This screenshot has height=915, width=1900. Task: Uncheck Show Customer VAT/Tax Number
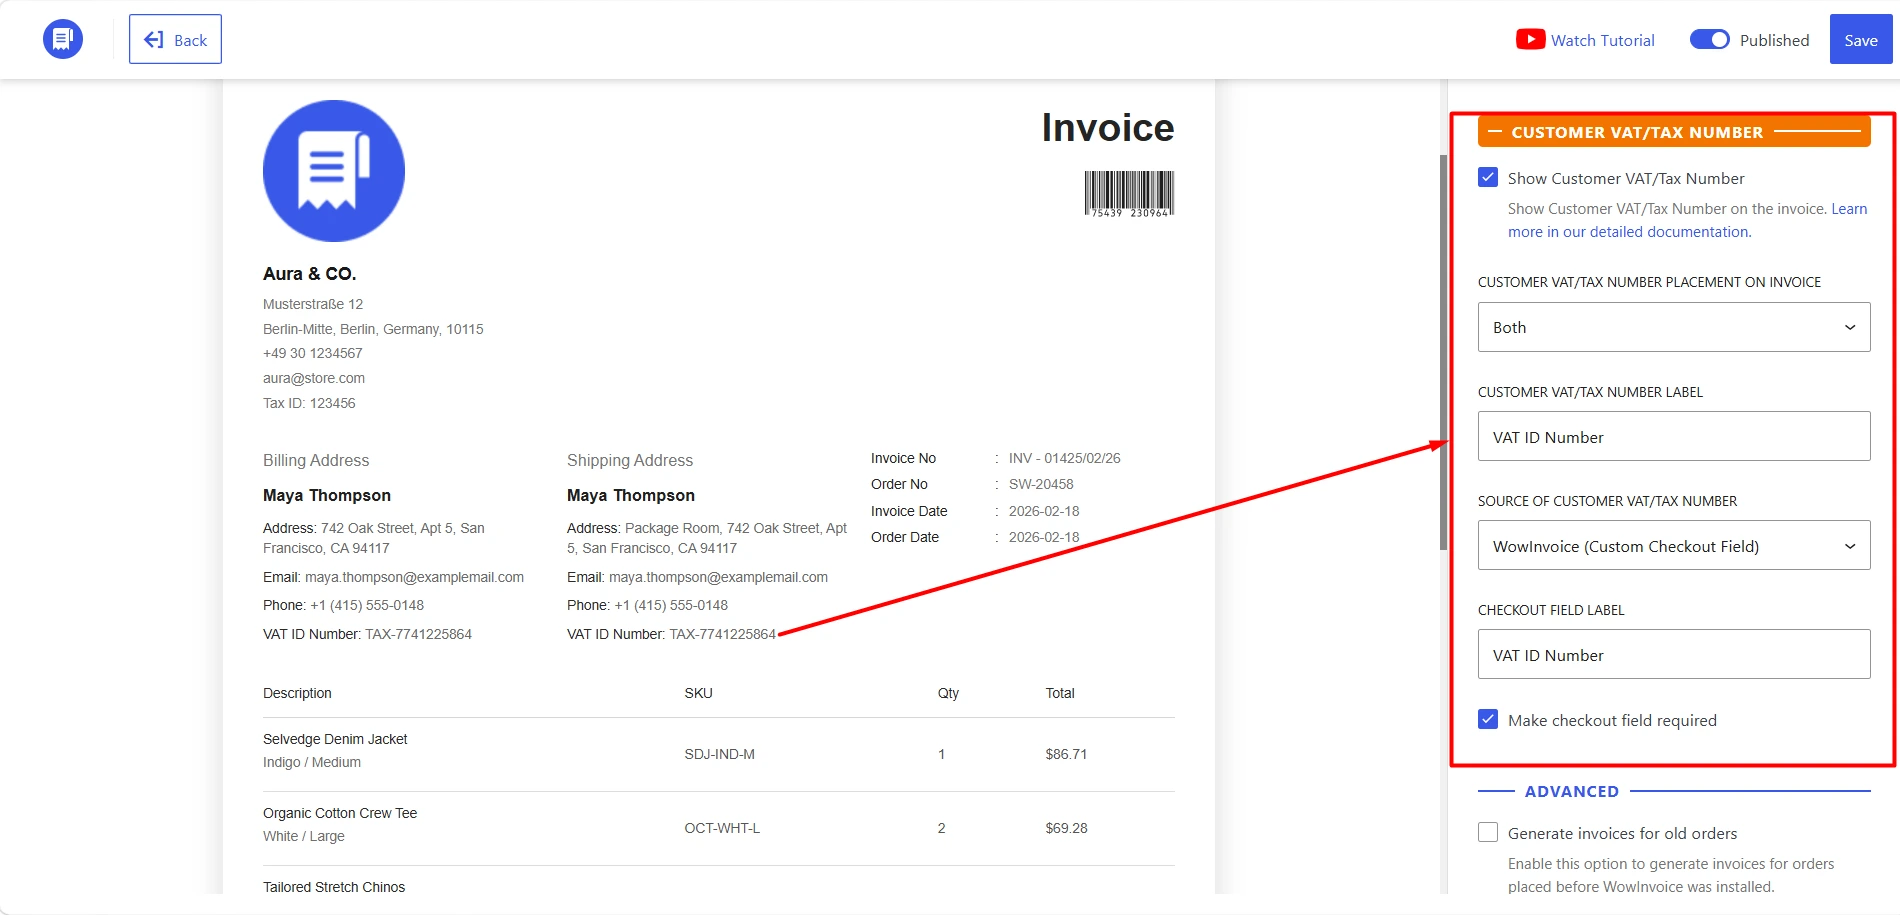pyautogui.click(x=1488, y=178)
